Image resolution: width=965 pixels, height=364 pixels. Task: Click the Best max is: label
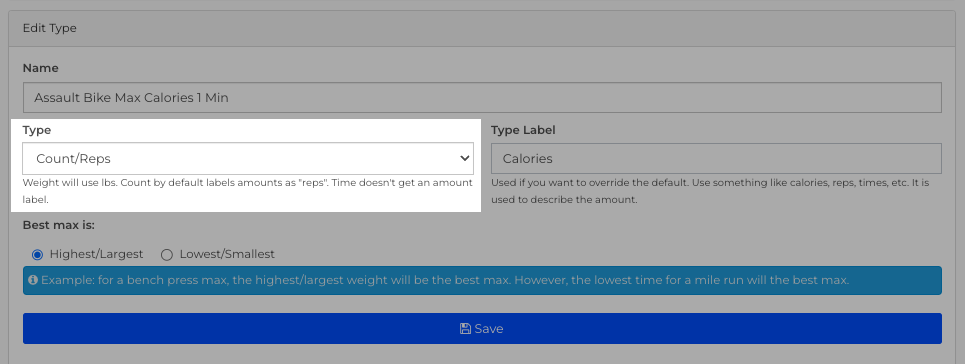pos(58,225)
